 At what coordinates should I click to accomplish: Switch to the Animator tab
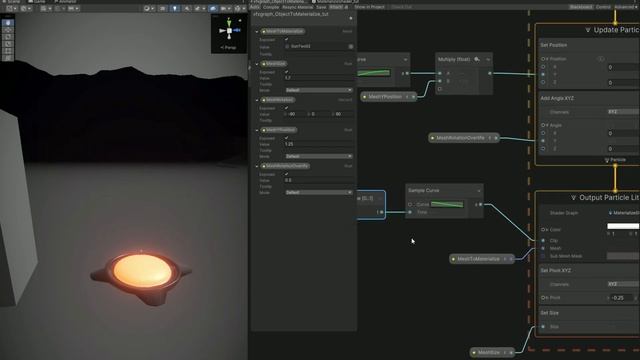pyautogui.click(x=65, y=2)
